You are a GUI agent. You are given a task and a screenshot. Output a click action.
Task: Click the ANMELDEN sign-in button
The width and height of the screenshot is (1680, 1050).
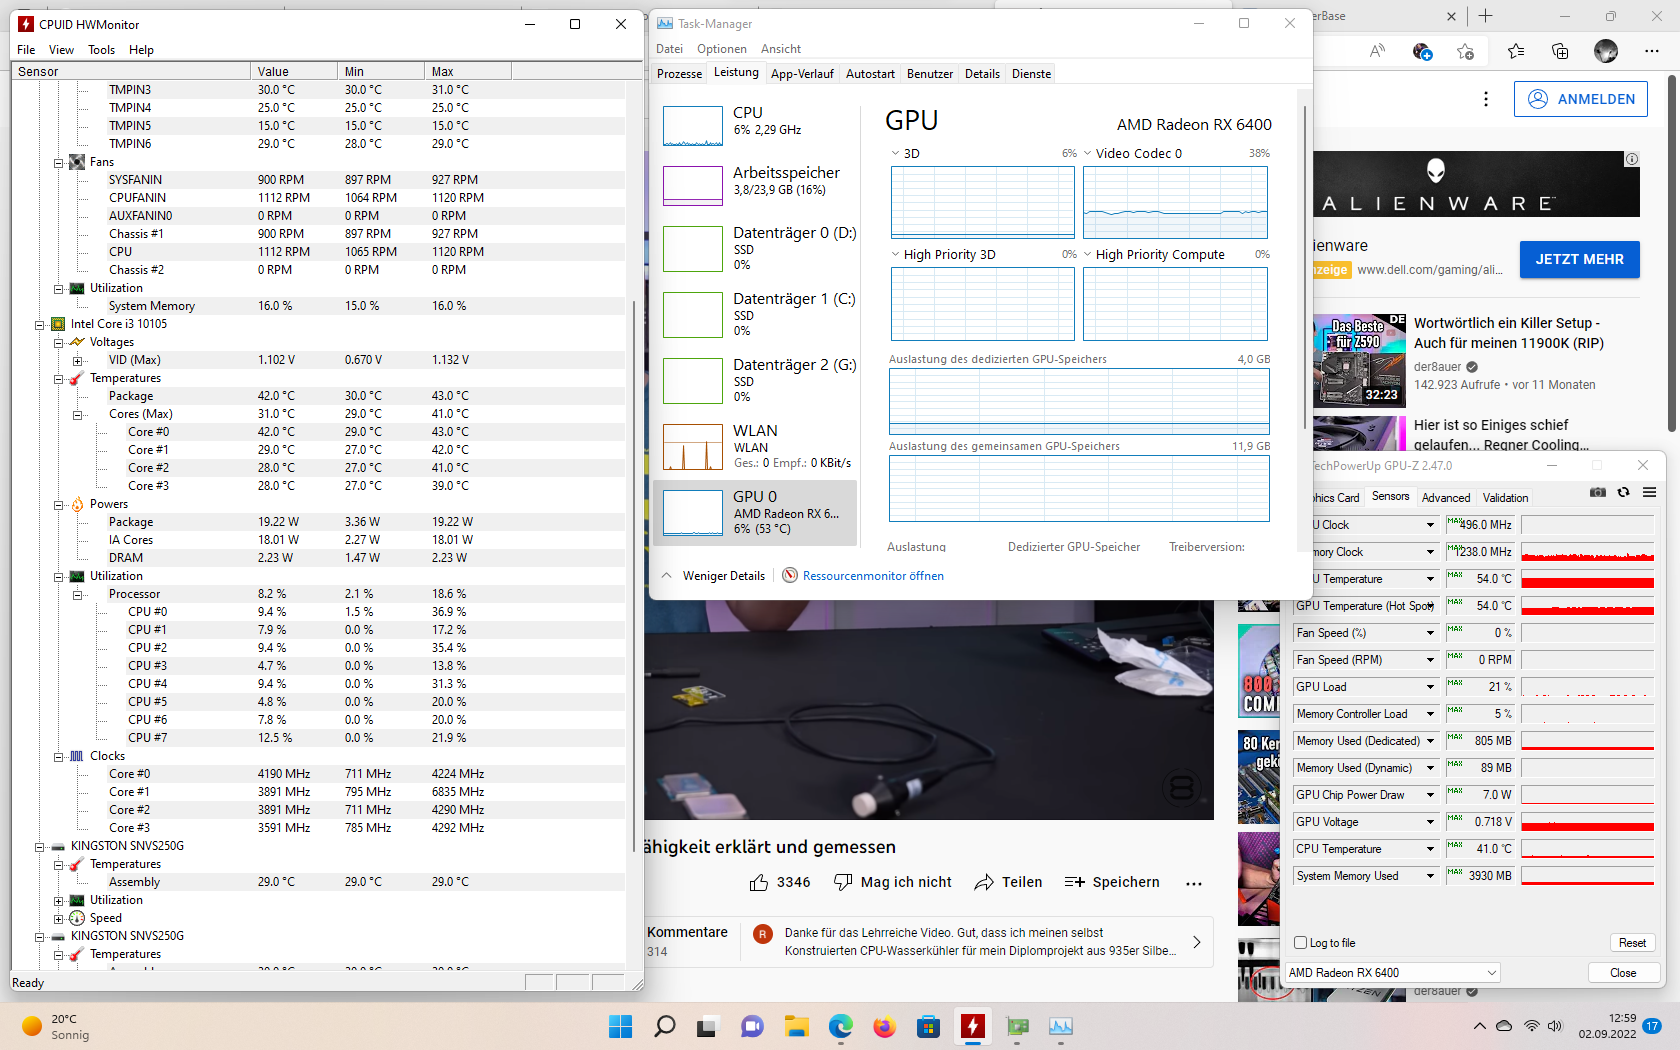[1581, 99]
